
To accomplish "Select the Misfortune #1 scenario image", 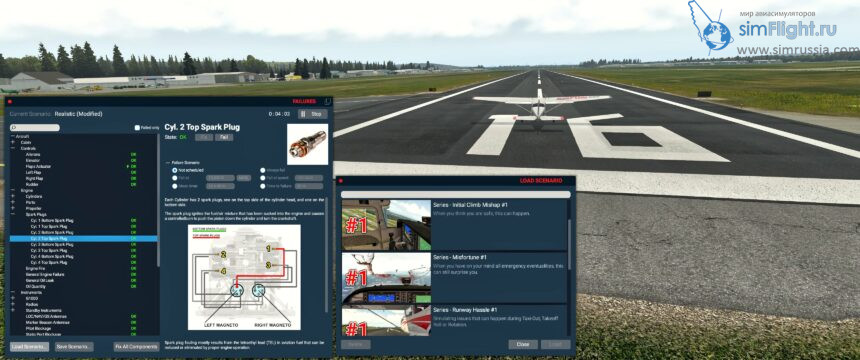I will pos(386,278).
